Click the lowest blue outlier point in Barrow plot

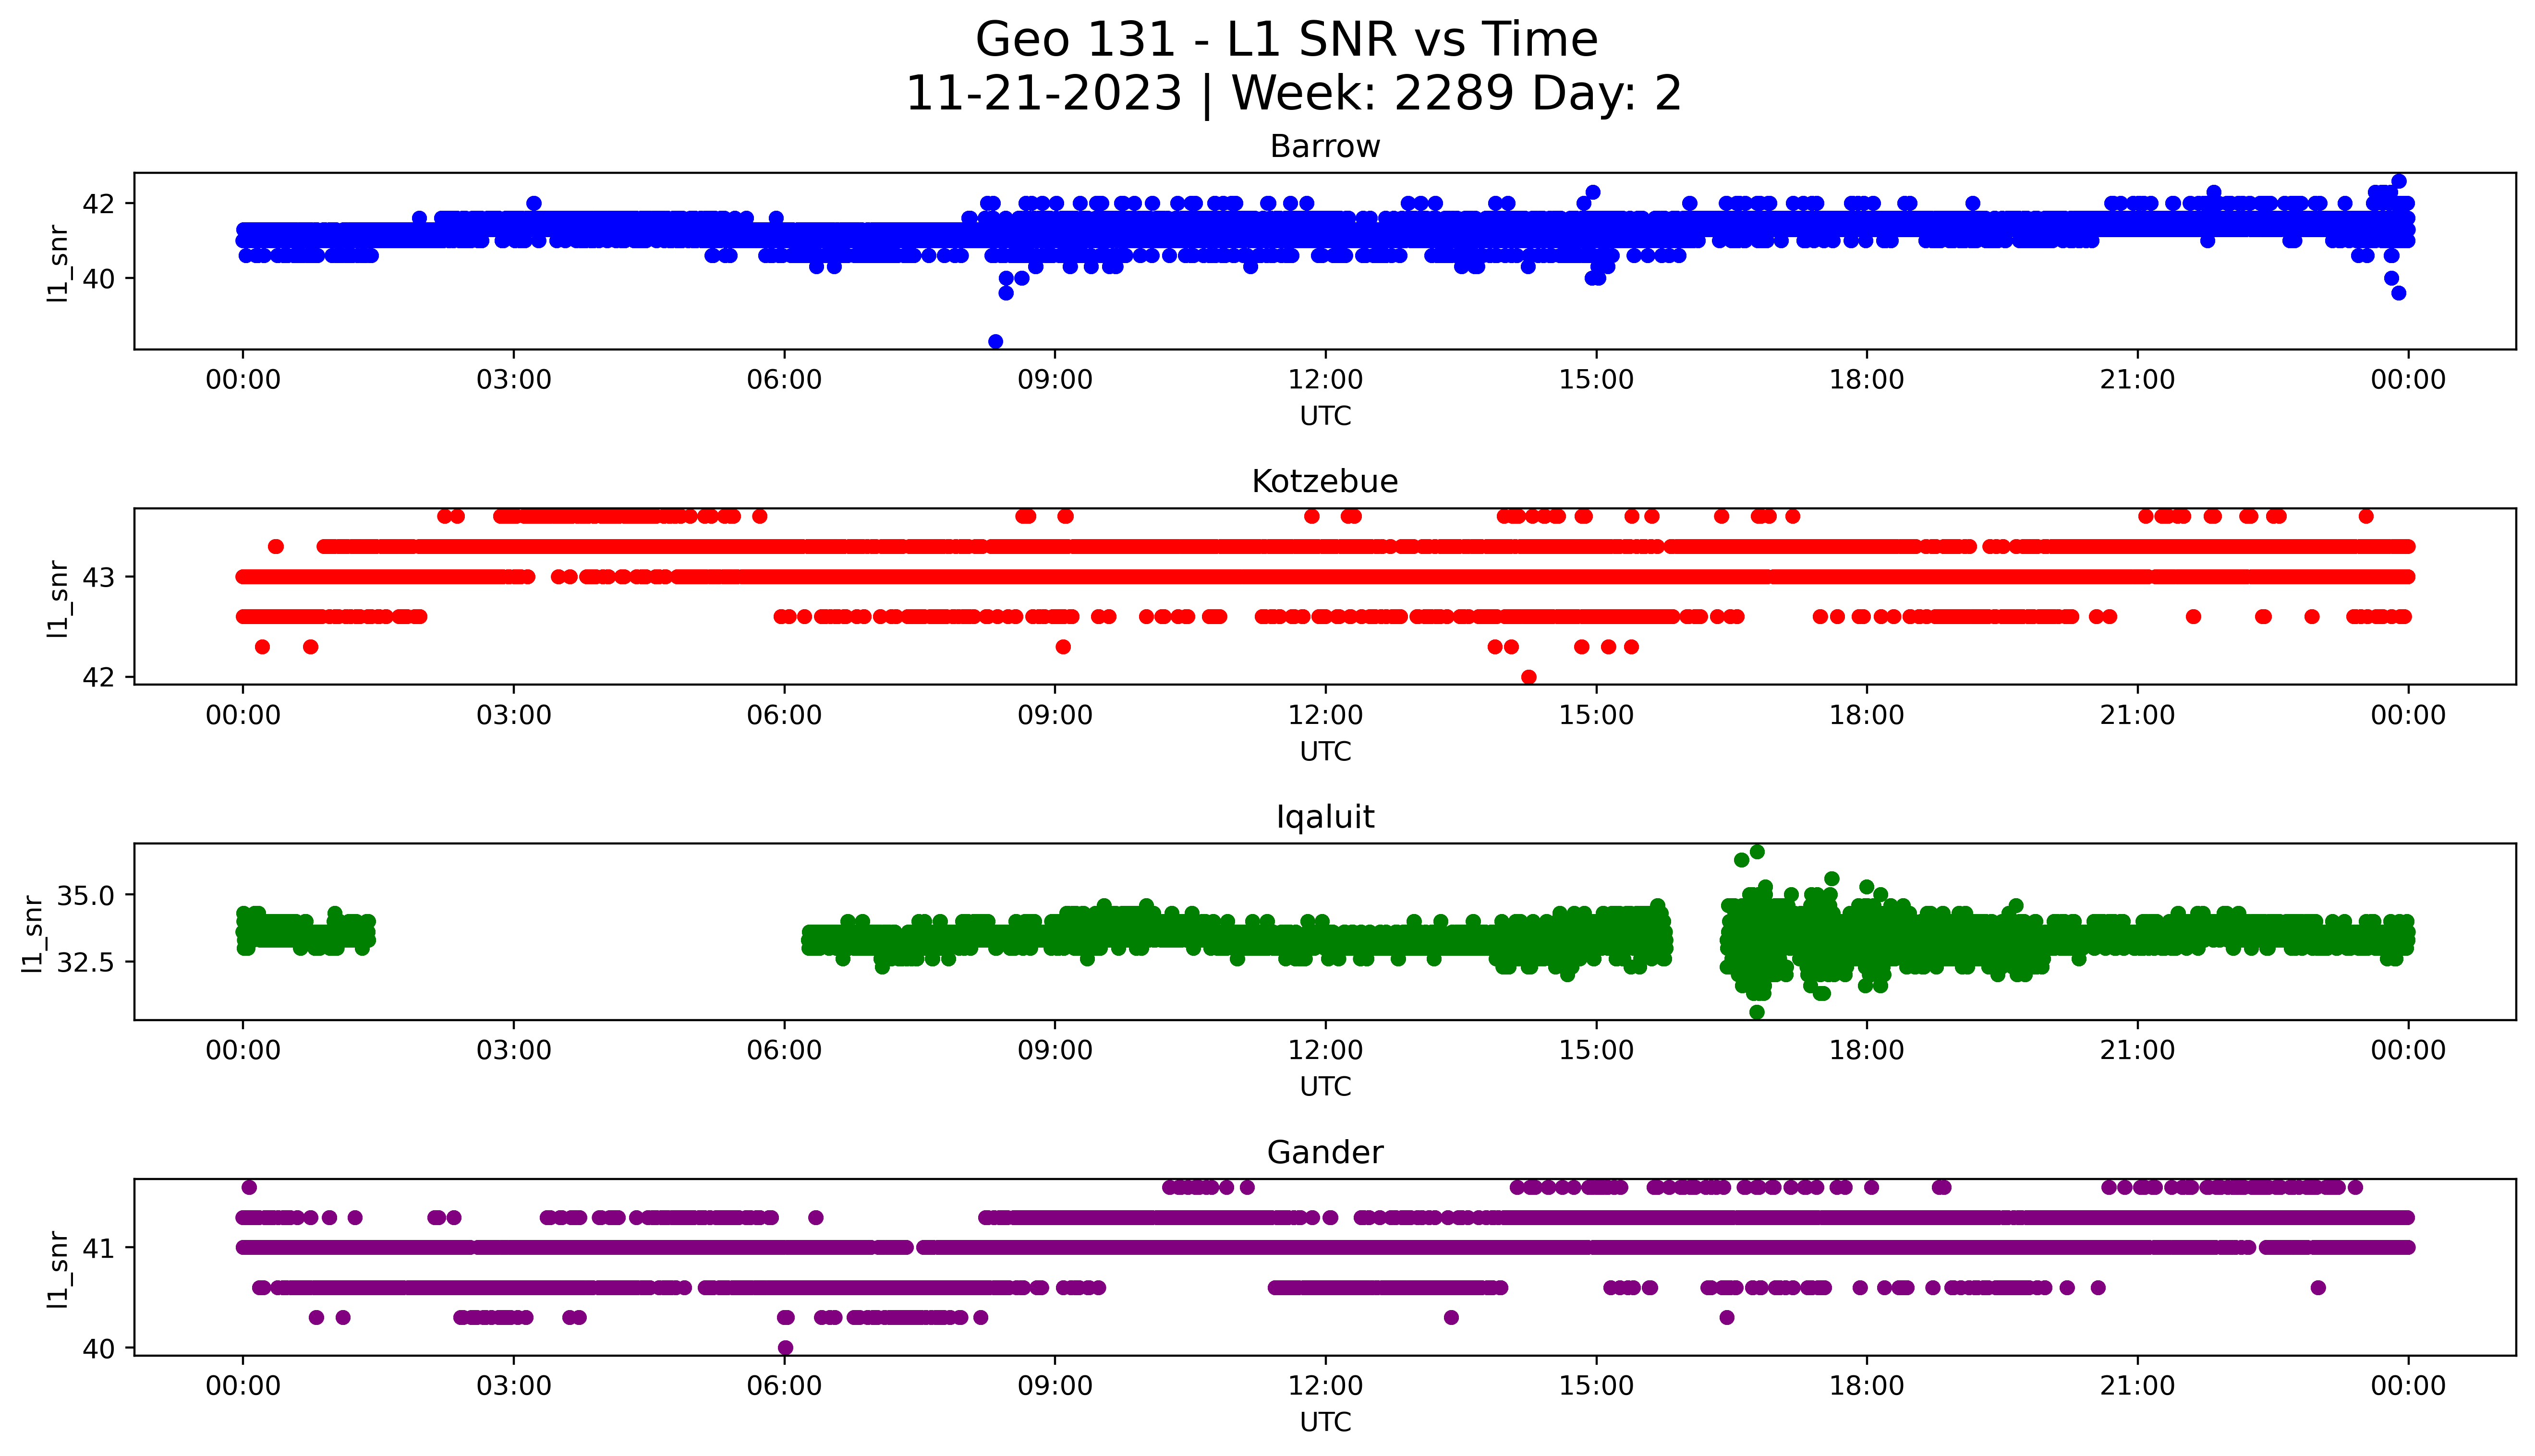click(x=995, y=342)
